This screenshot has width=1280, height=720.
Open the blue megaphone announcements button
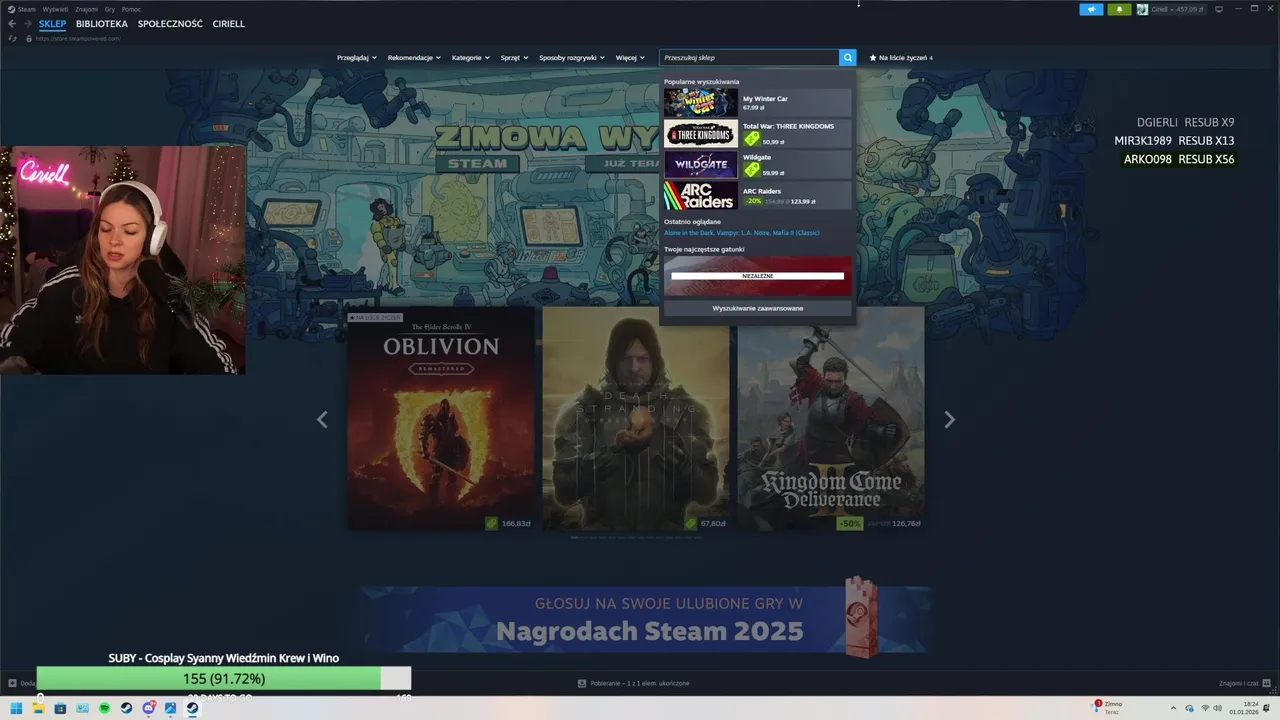point(1091,9)
